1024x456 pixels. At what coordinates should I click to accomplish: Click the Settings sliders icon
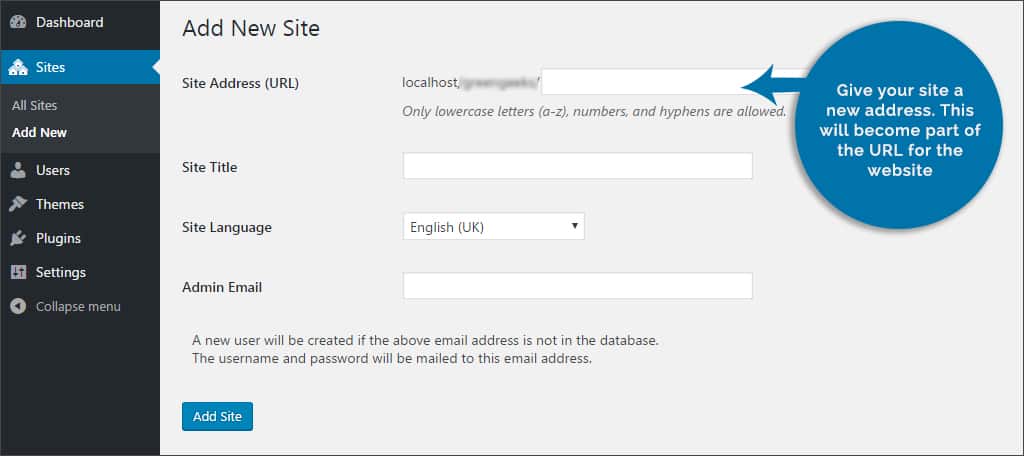click(18, 272)
